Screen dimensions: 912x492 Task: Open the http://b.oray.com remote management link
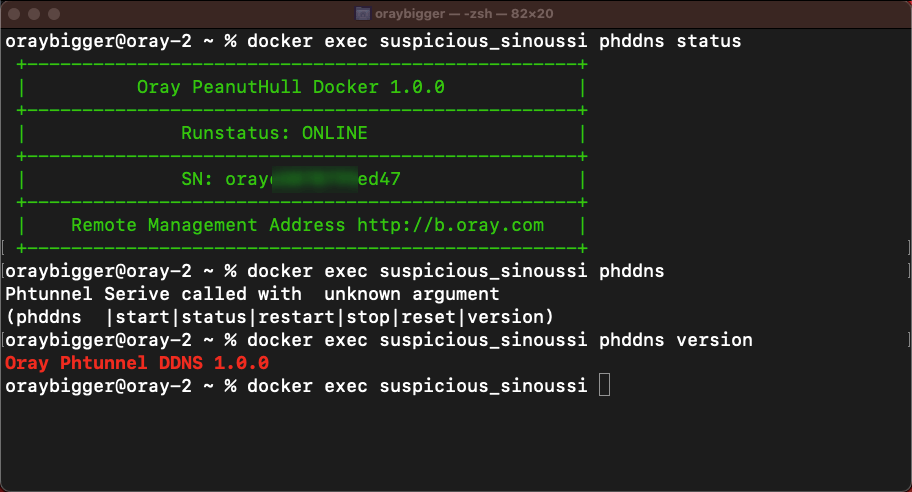pyautogui.click(x=451, y=225)
